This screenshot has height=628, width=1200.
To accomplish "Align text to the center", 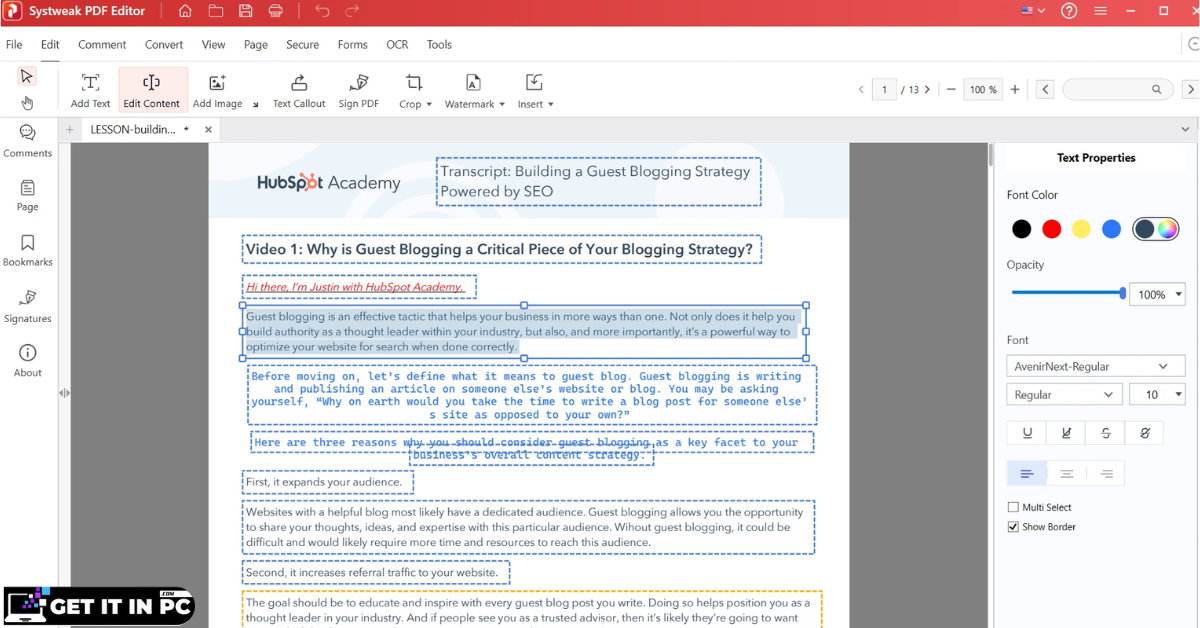I will [1066, 473].
